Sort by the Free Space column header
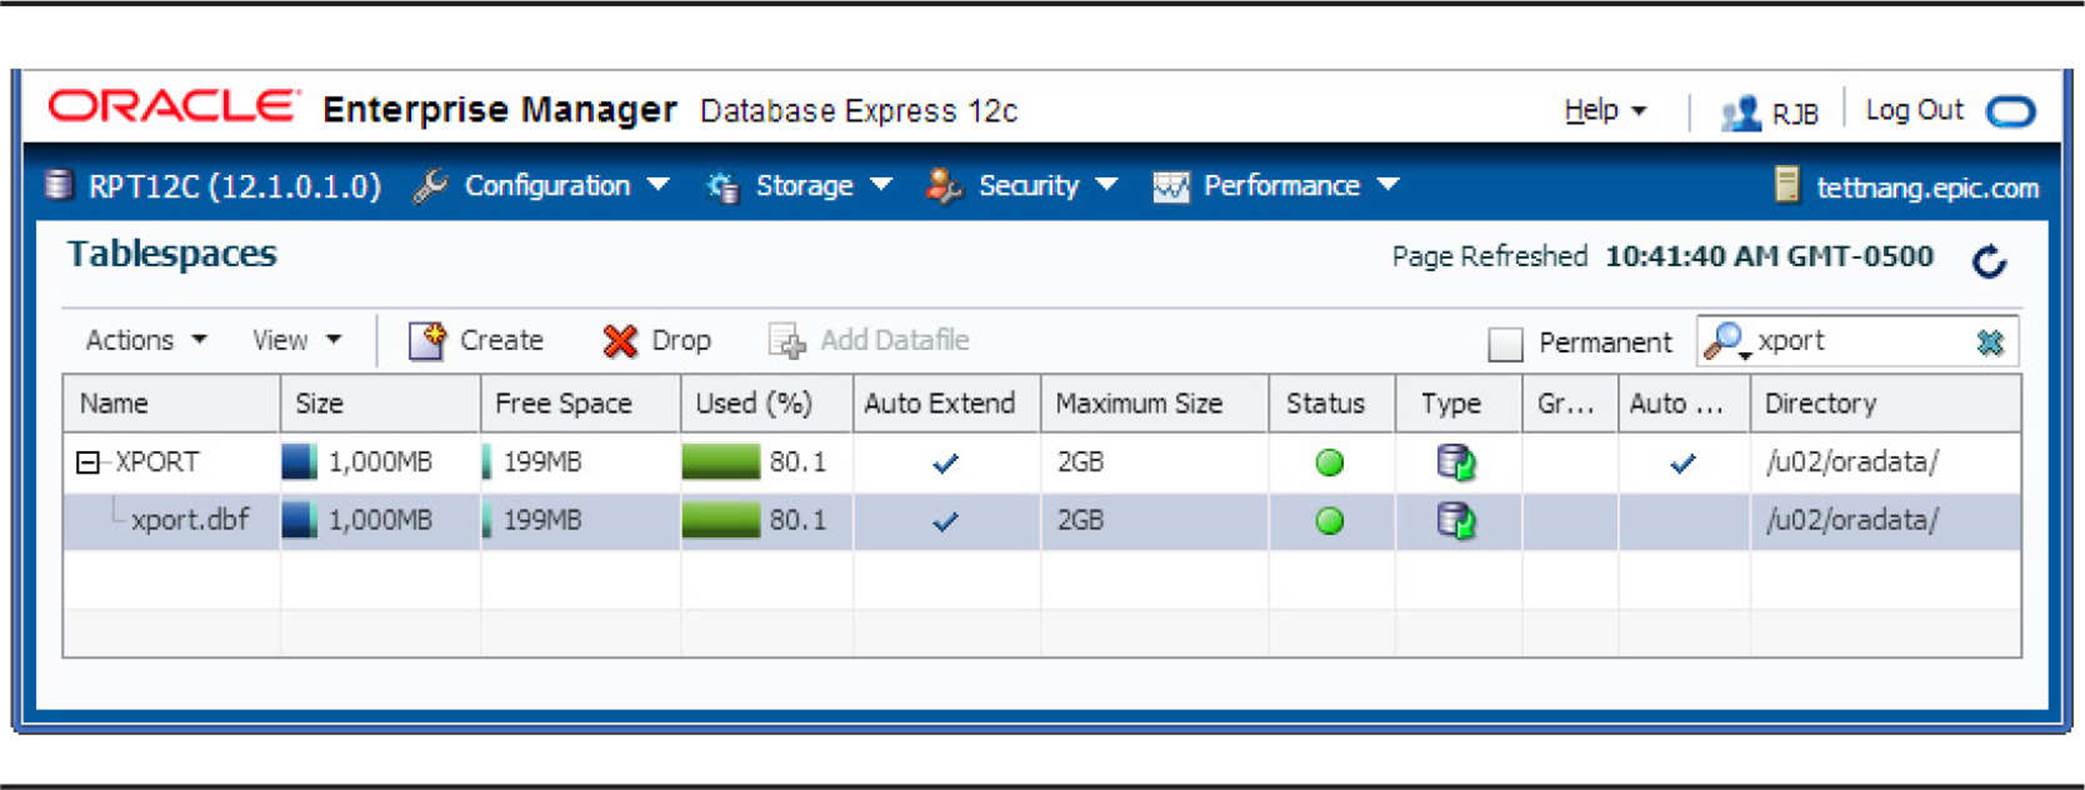This screenshot has width=2085, height=790. (580, 403)
